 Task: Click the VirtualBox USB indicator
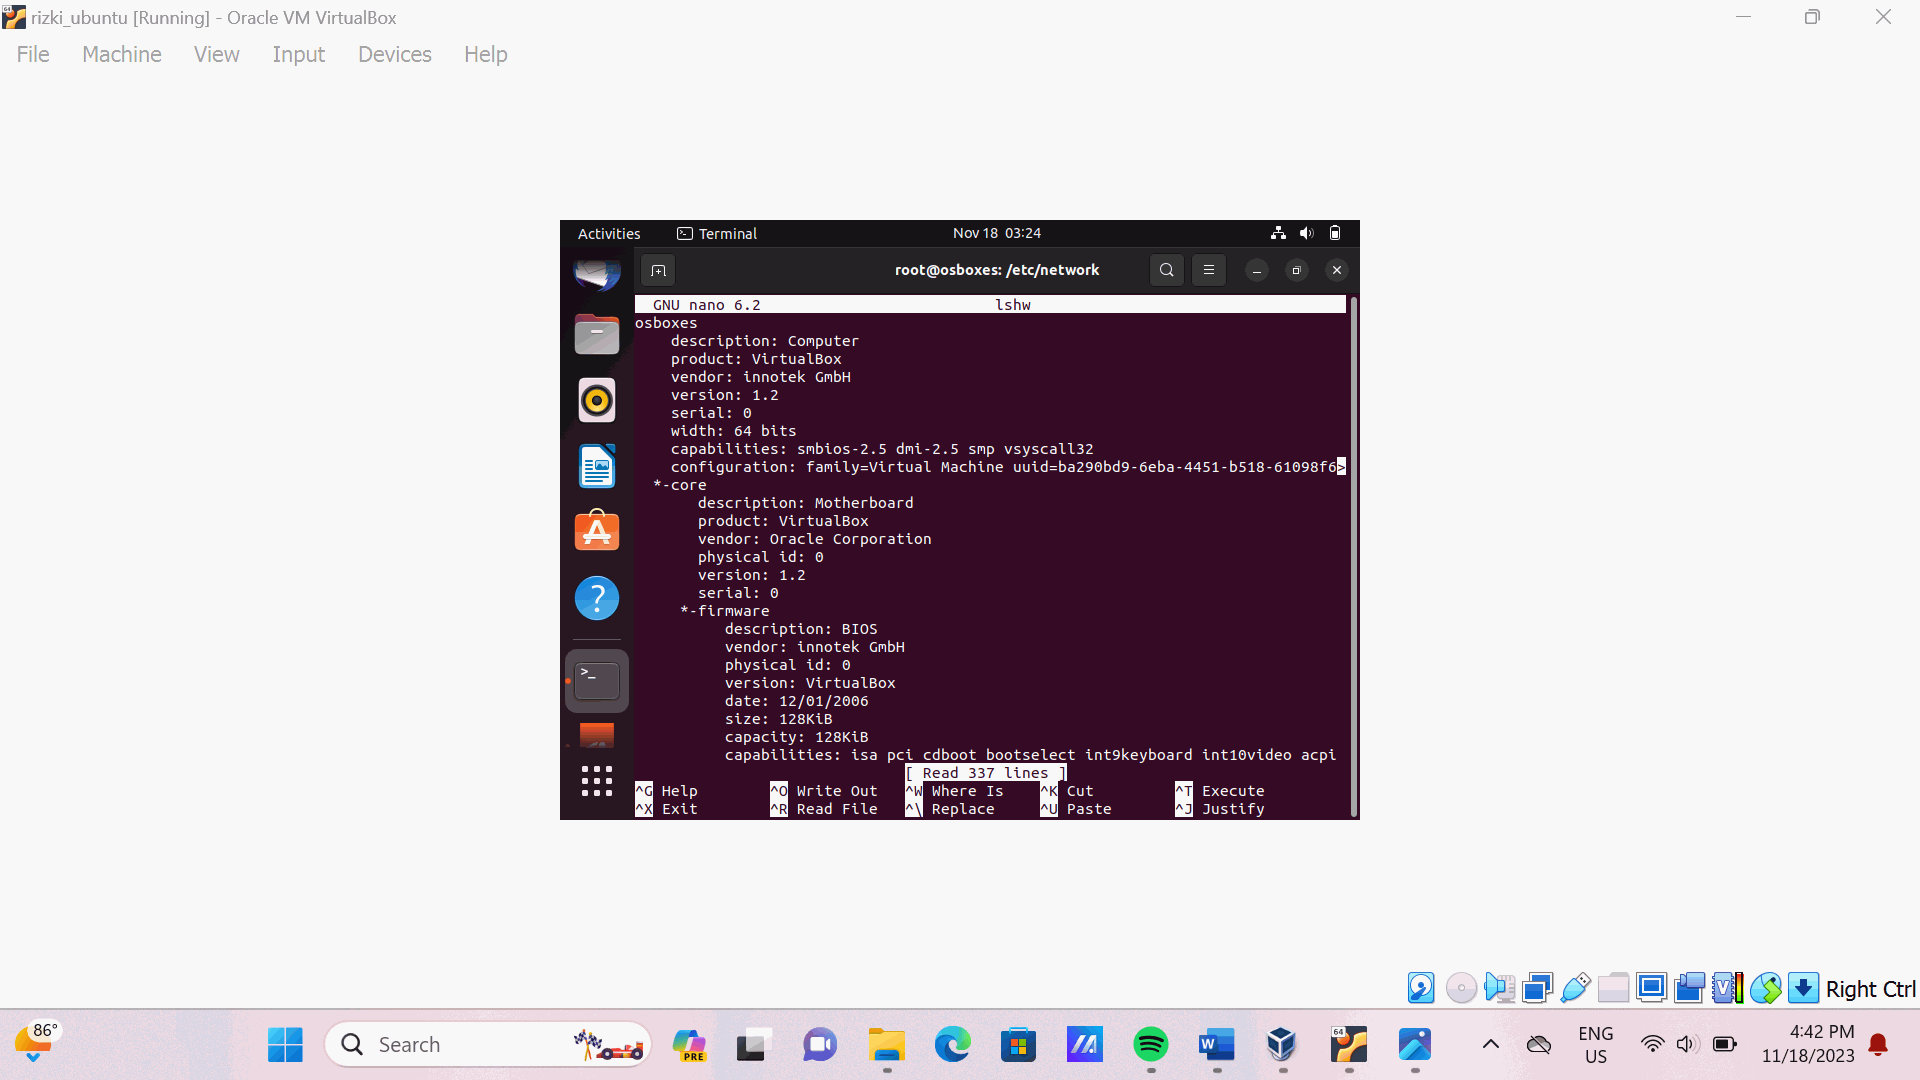1575,988
